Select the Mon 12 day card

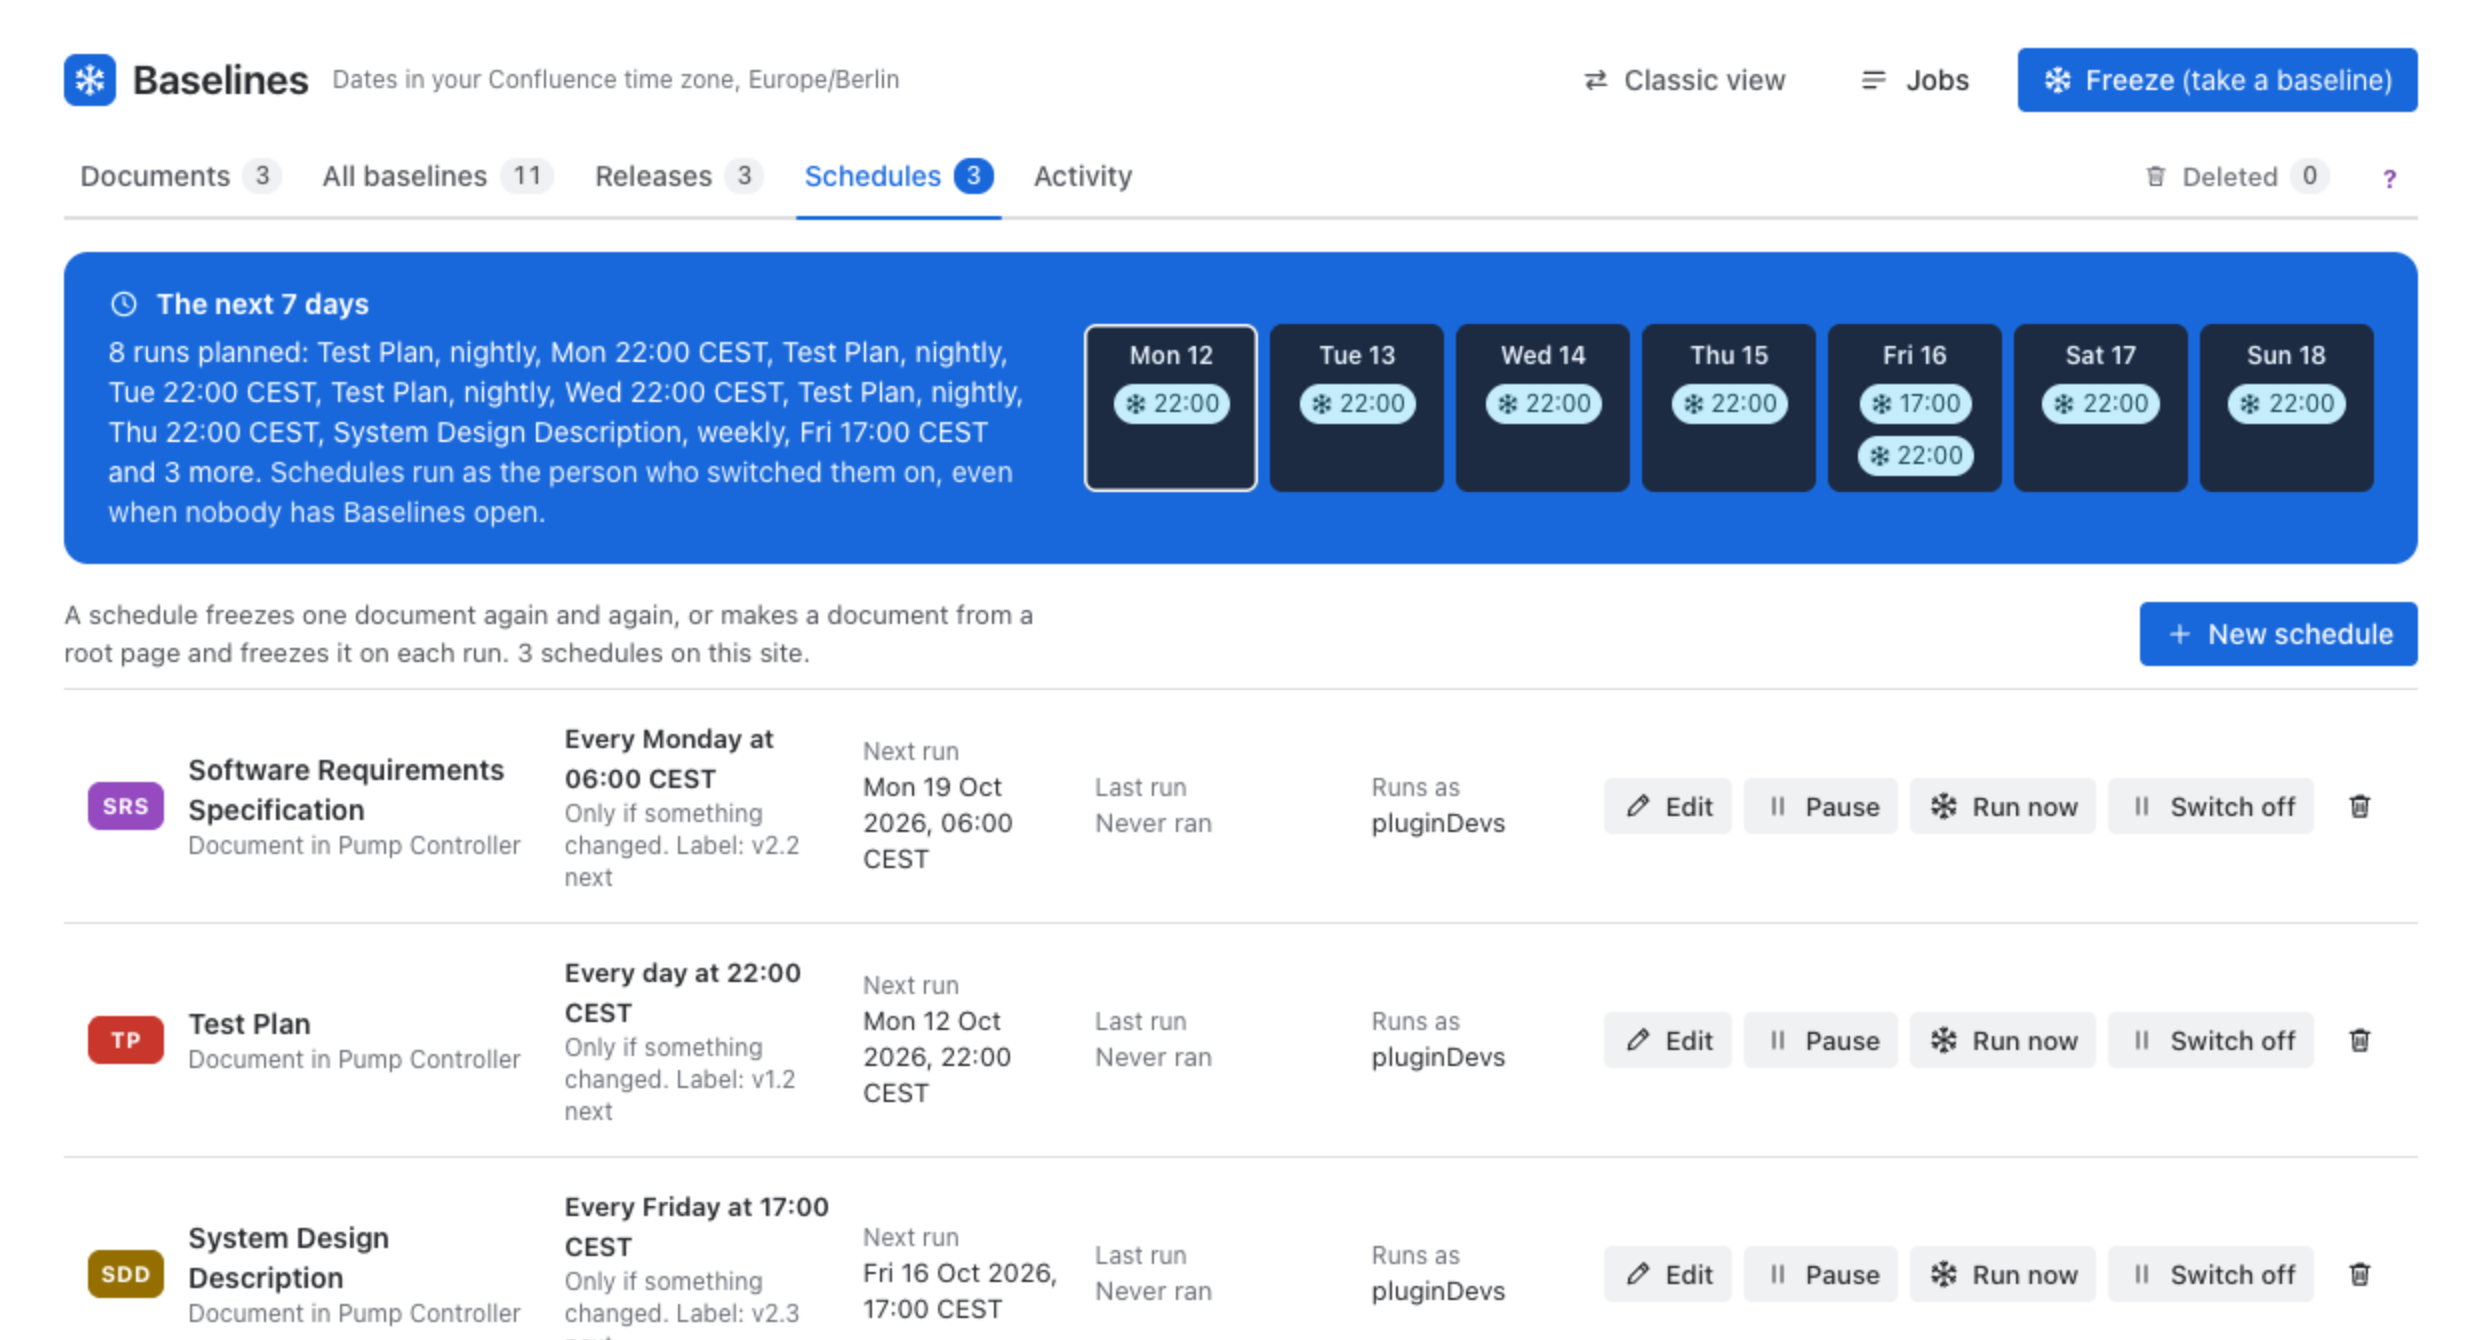tap(1171, 407)
